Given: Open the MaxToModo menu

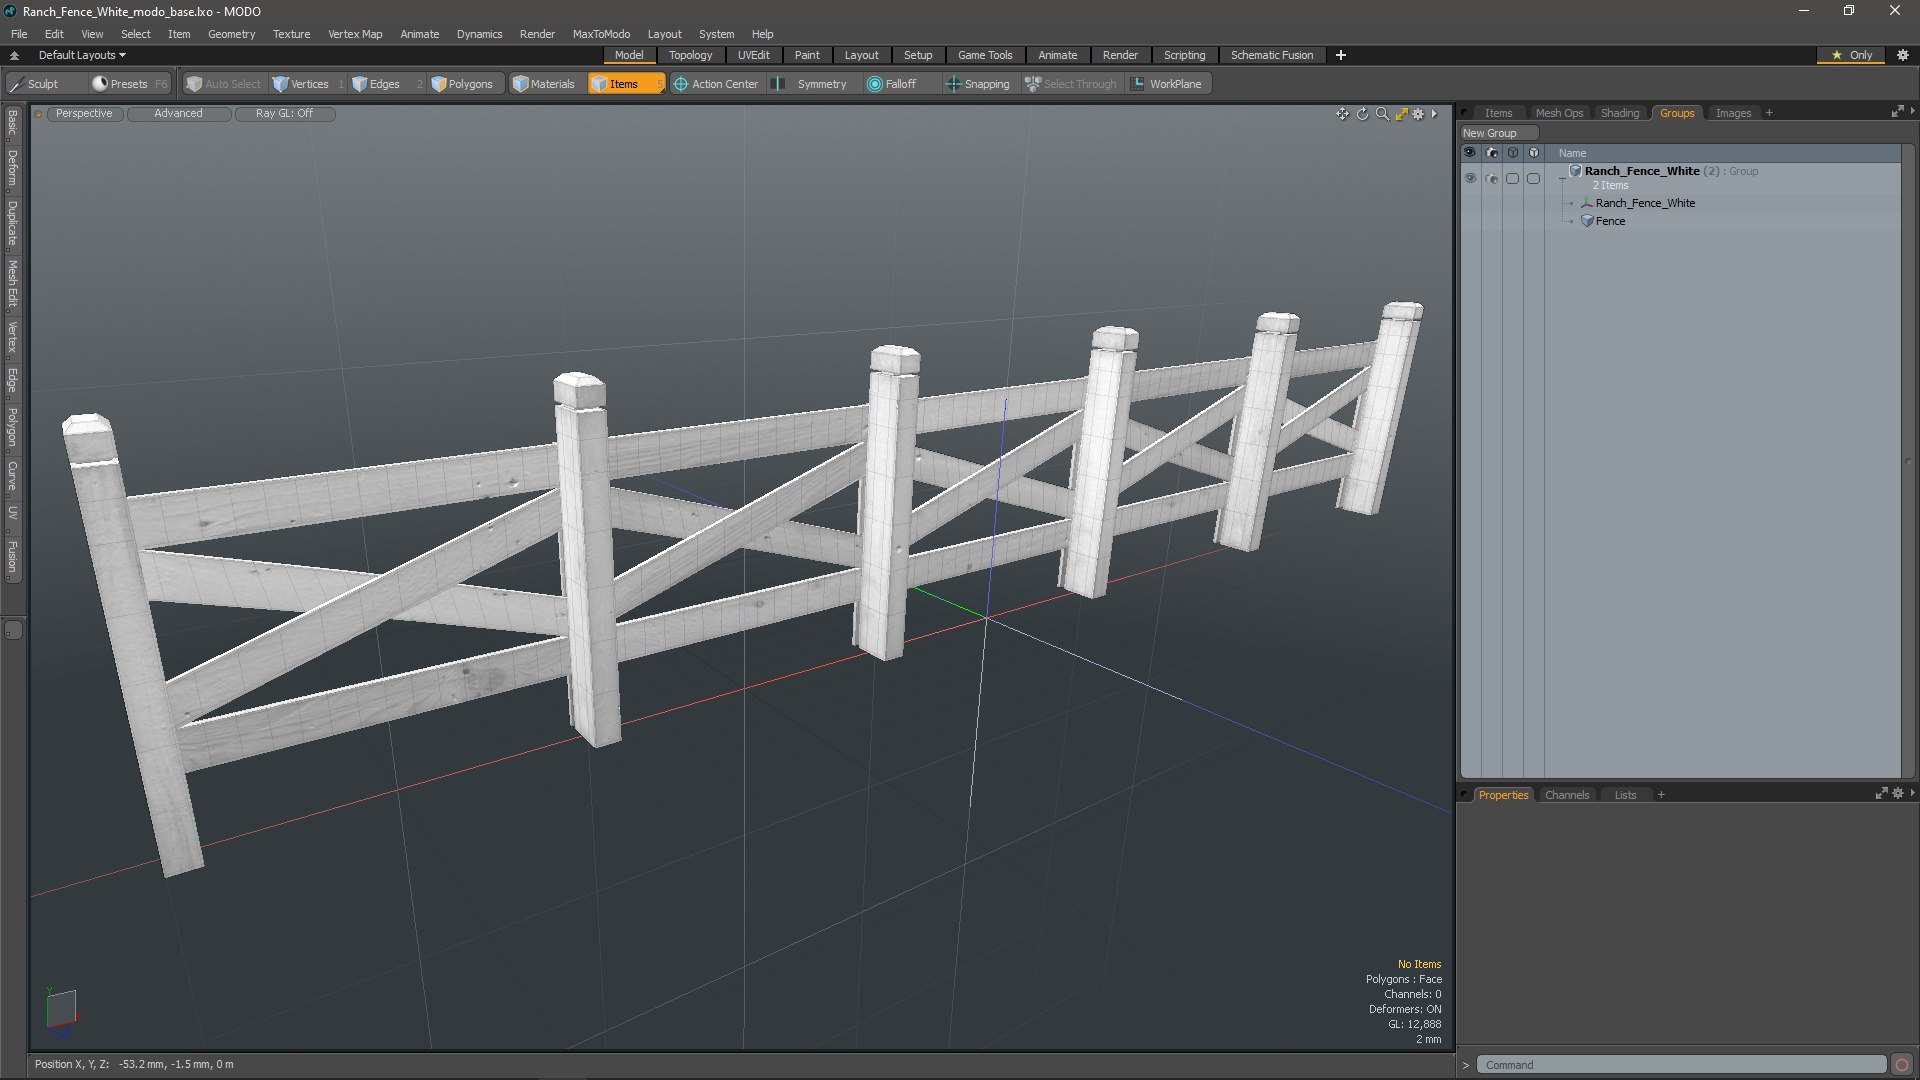Looking at the screenshot, I should pos(601,34).
